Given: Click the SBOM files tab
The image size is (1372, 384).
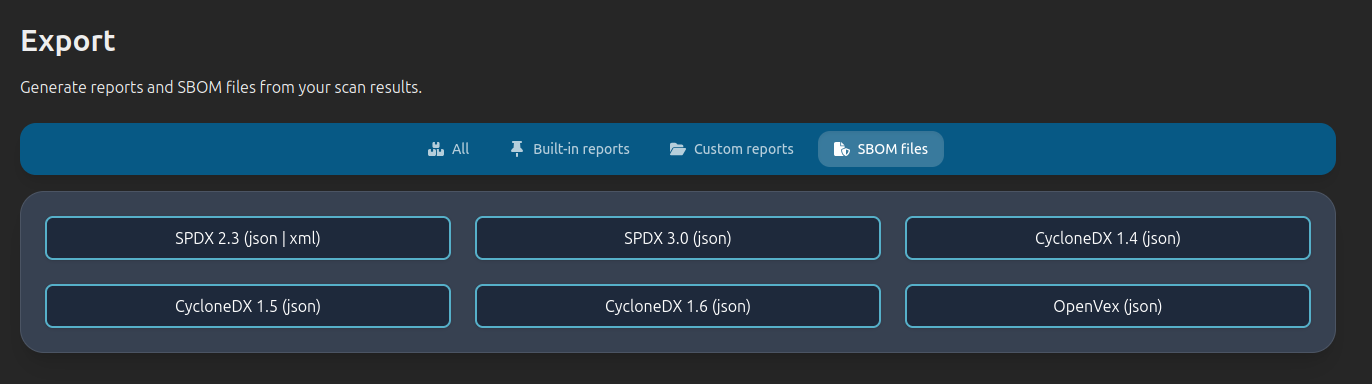Looking at the screenshot, I should pyautogui.click(x=880, y=149).
